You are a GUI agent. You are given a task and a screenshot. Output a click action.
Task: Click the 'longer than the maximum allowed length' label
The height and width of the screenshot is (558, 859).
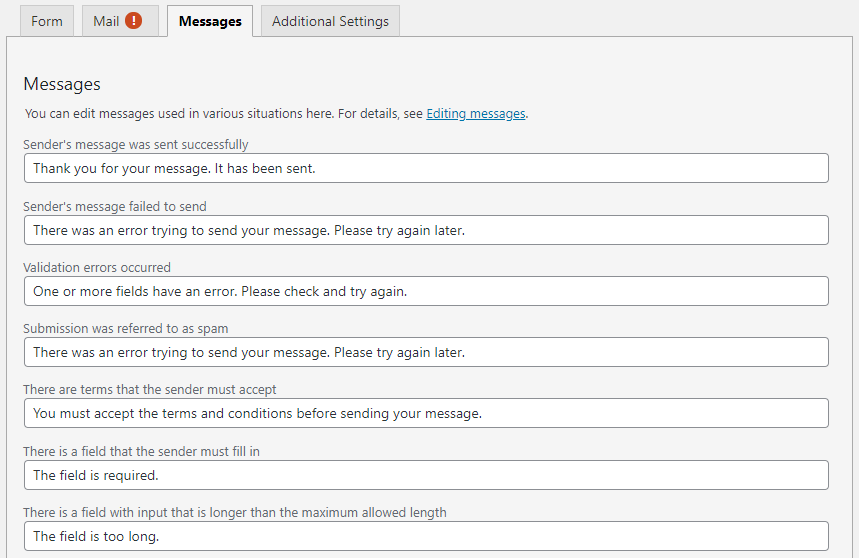(x=235, y=513)
